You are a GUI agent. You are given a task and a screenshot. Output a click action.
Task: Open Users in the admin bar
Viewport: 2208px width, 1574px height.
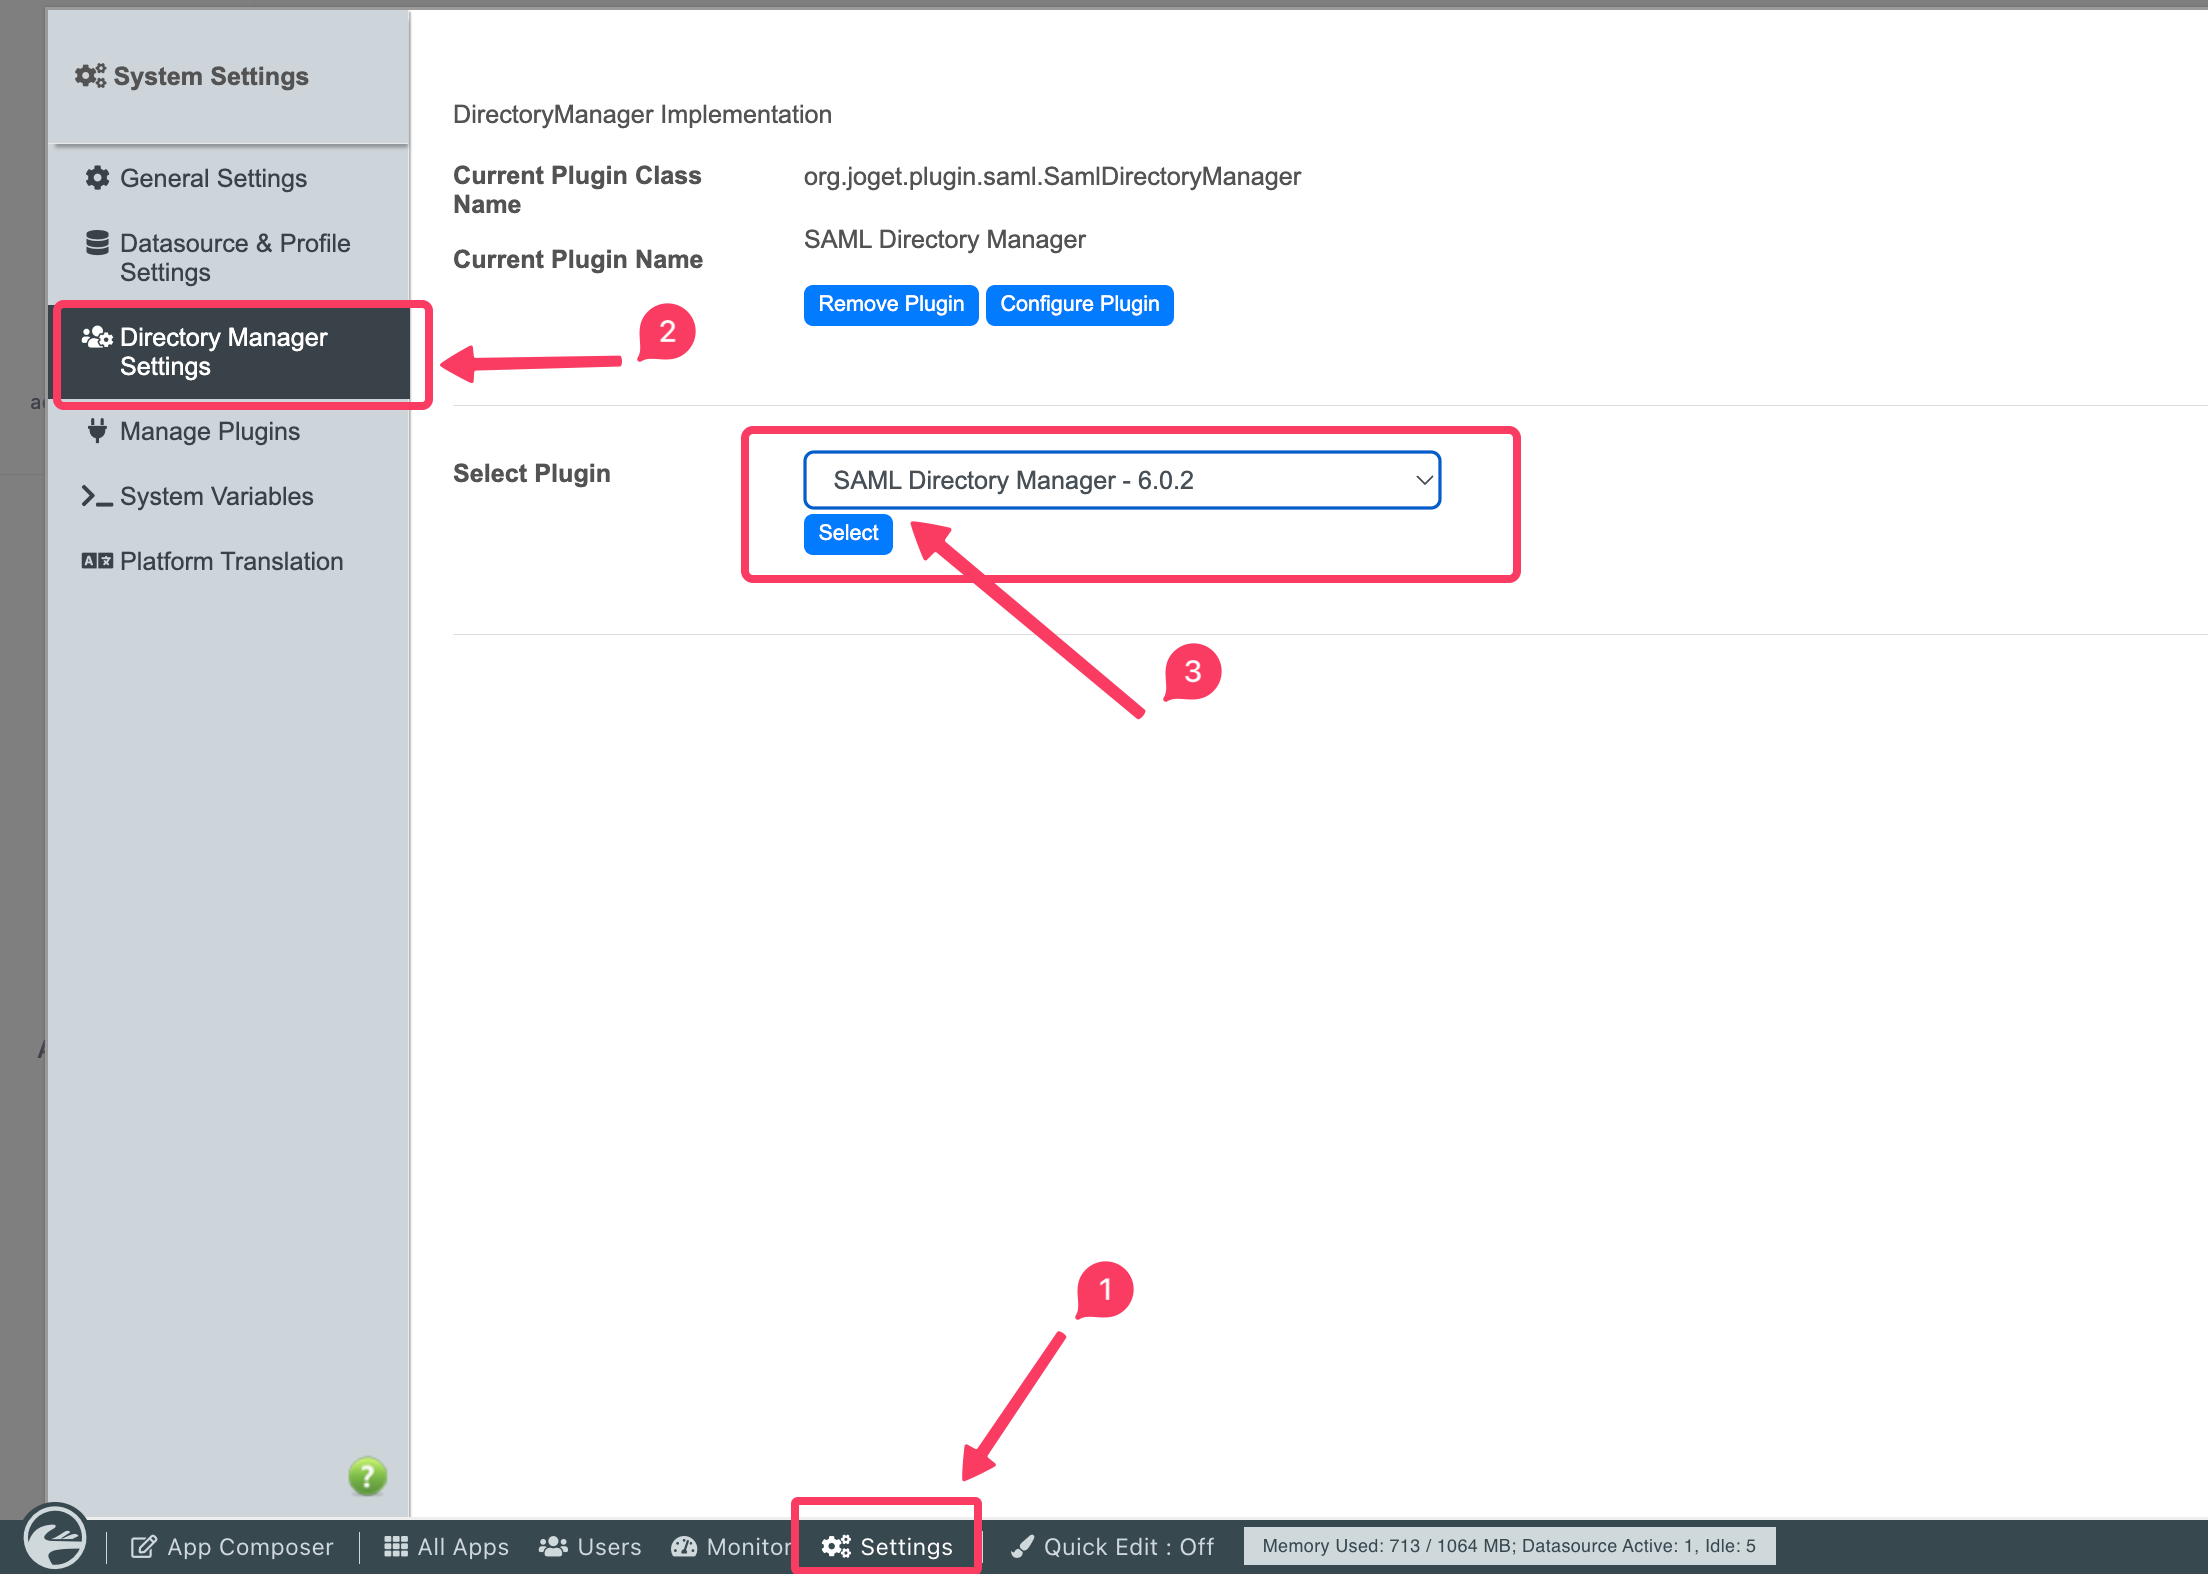[591, 1547]
